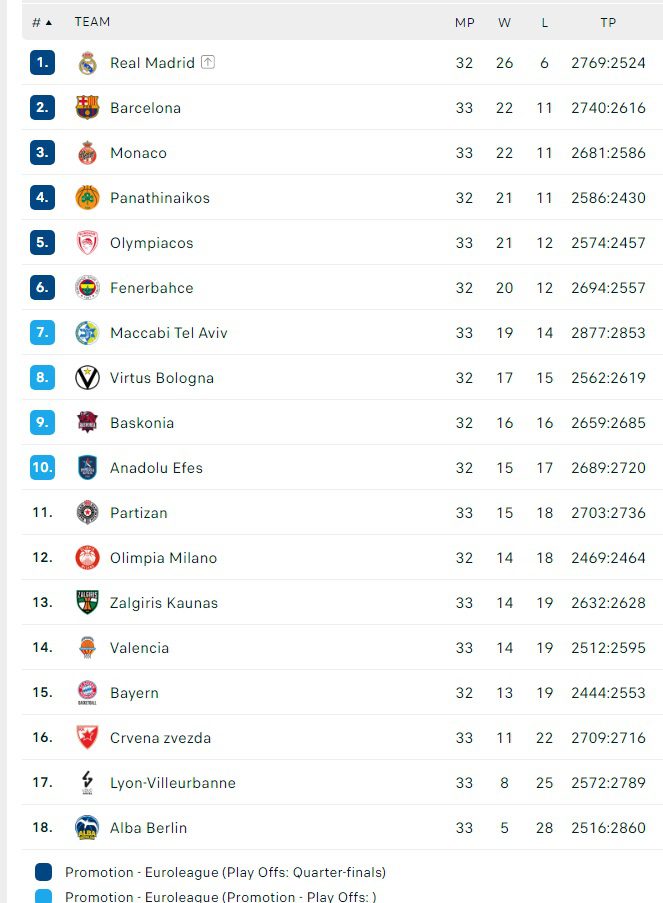Screen dimensions: 663x903
Task: Click the Bayern basketball crest
Action: [x=88, y=693]
